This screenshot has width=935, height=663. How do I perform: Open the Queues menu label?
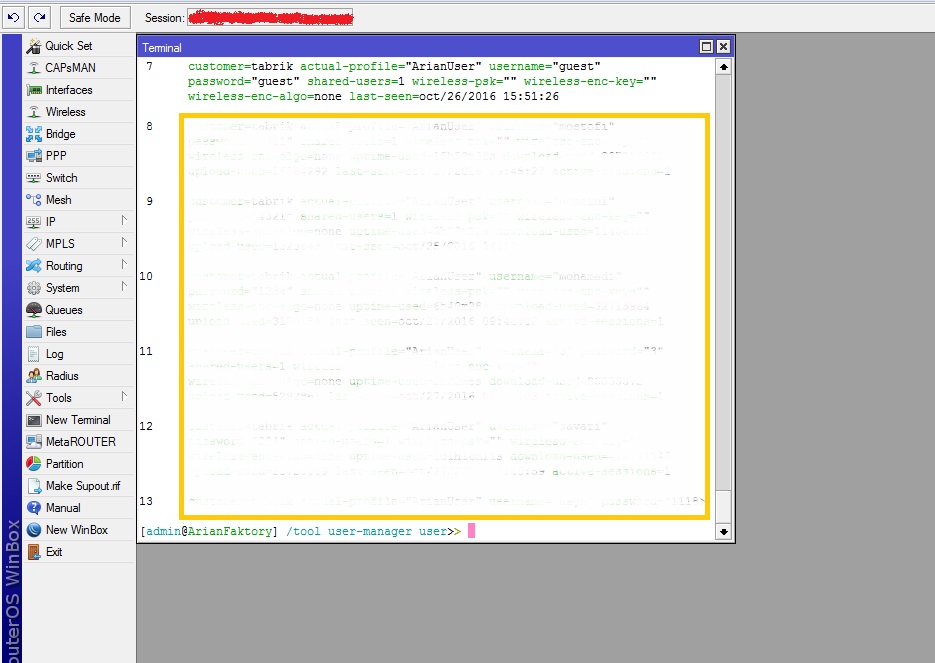pyautogui.click(x=64, y=310)
